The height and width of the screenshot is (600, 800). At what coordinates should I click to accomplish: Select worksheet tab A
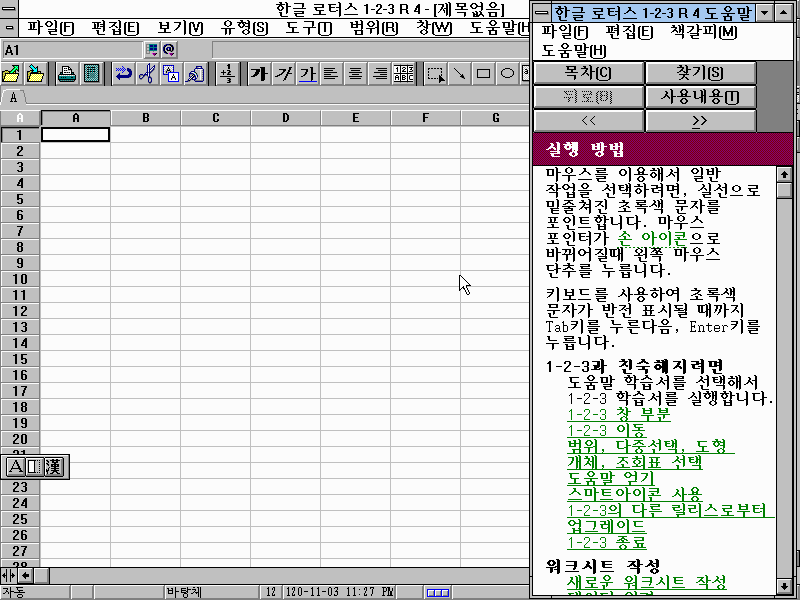(x=13, y=97)
